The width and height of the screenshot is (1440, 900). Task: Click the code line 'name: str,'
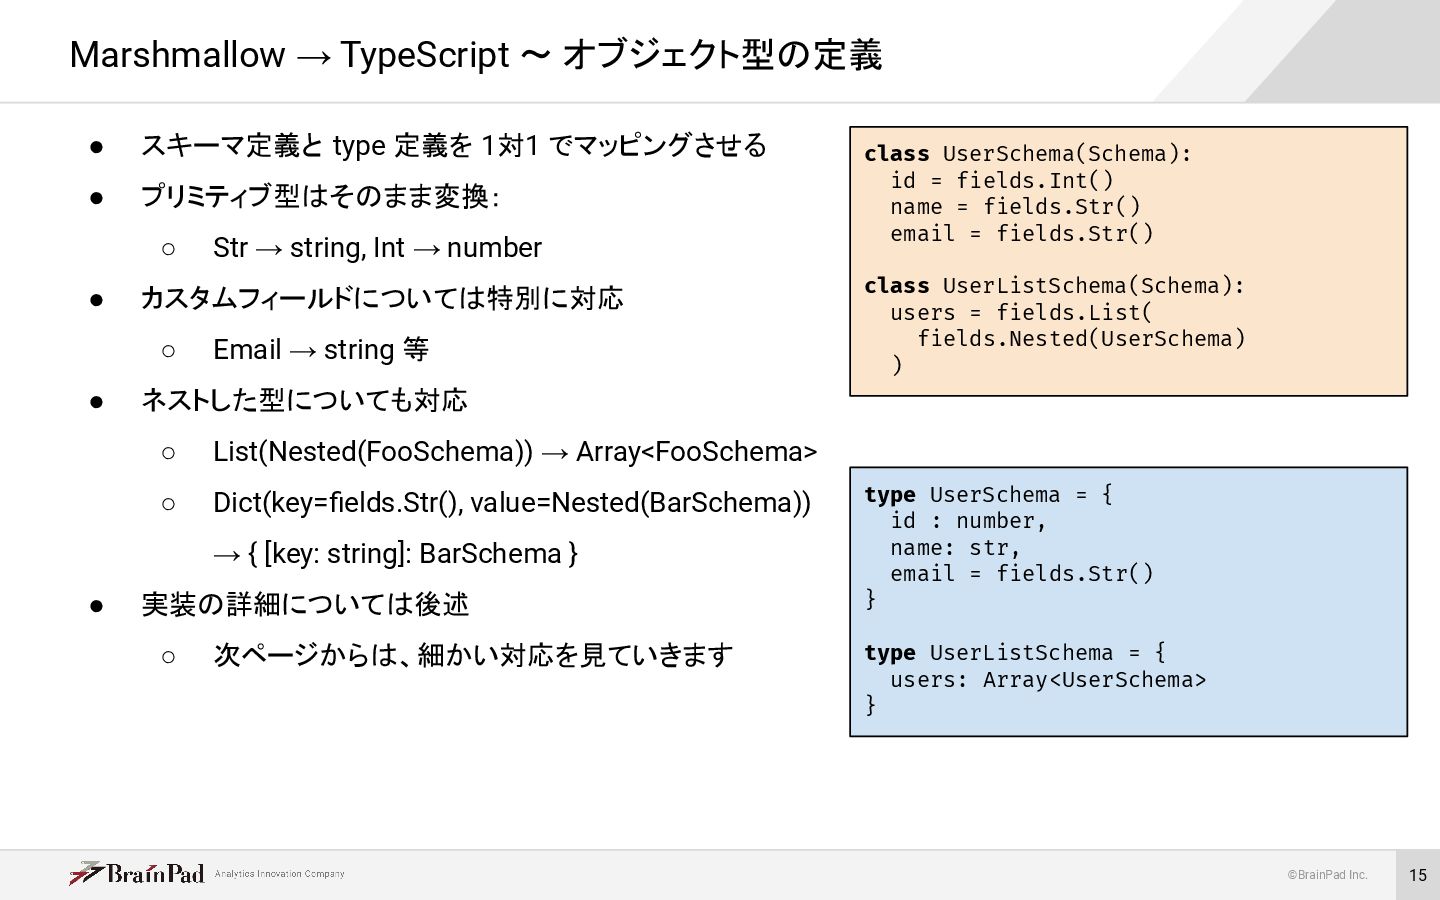pos(955,548)
